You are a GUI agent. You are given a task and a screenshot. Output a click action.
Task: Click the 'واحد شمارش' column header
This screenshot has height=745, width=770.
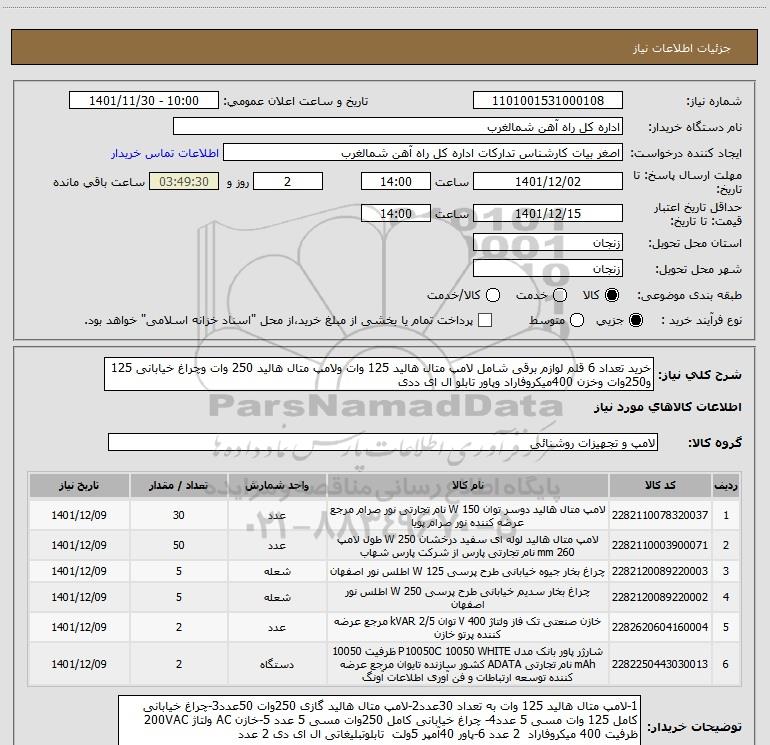277,485
